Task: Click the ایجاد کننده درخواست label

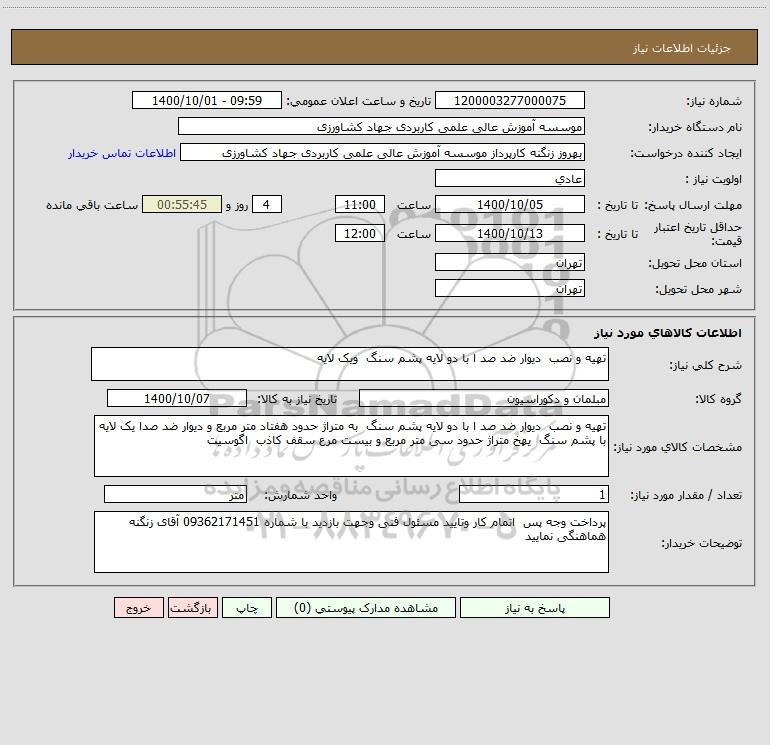Action: pyautogui.click(x=686, y=154)
